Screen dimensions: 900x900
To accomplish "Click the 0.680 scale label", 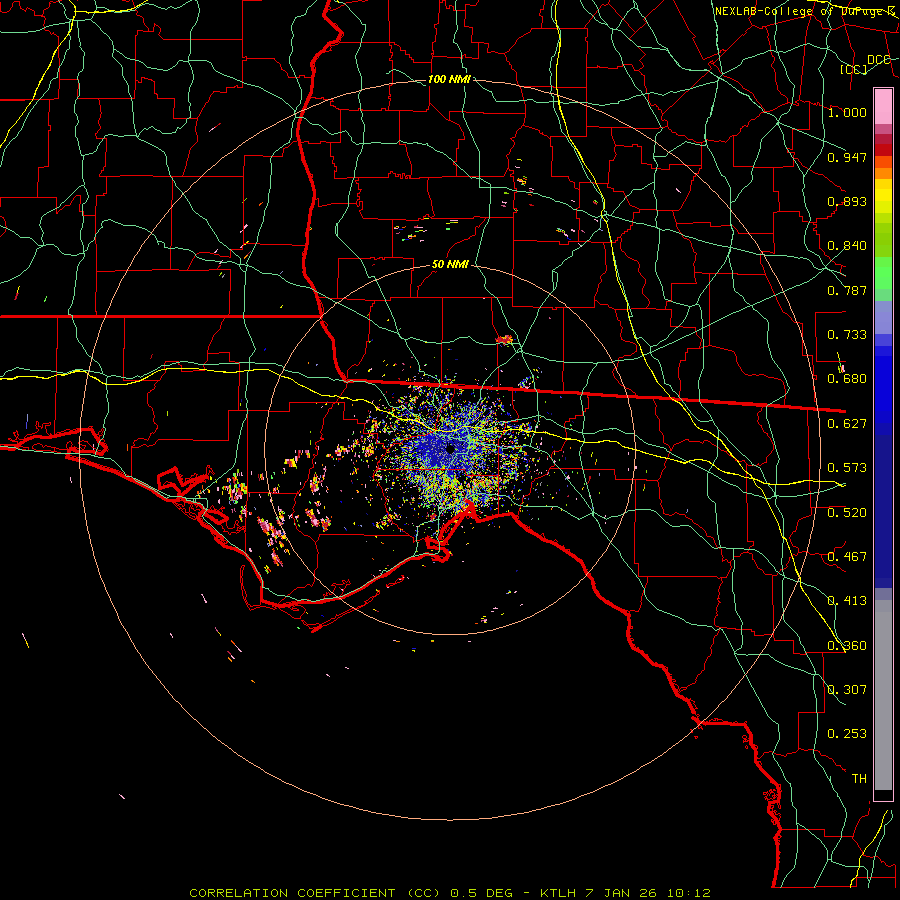I will pyautogui.click(x=847, y=379).
